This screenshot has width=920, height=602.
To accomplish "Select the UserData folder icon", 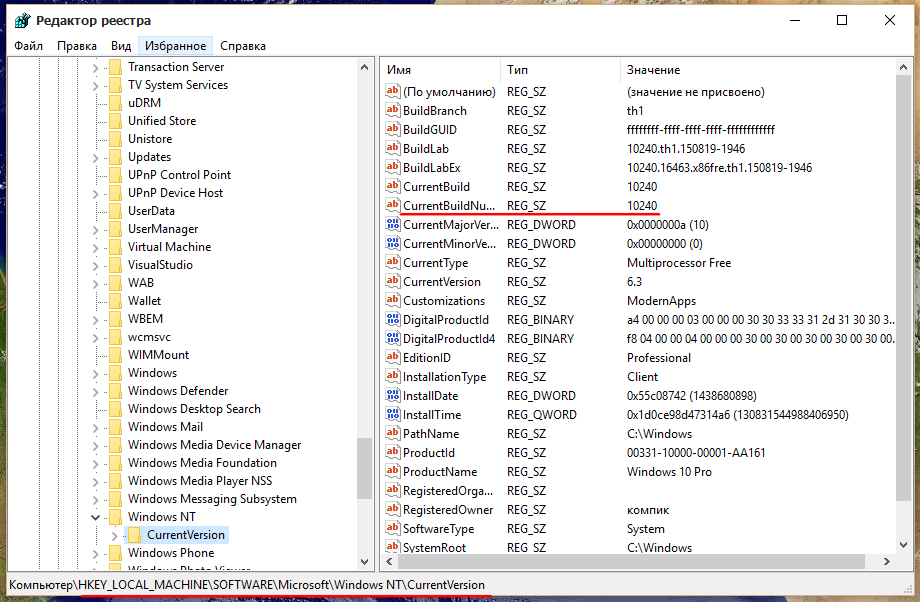I will 116,211.
